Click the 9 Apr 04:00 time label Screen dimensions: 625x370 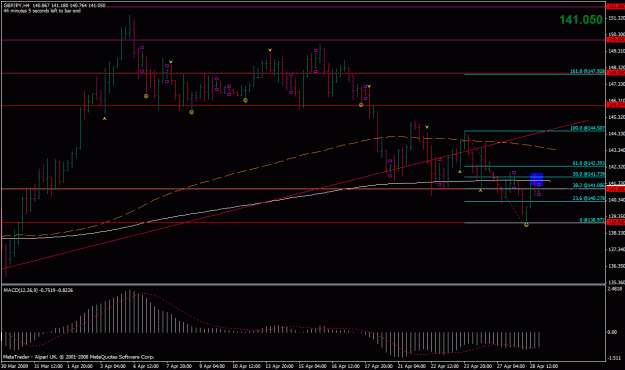pyautogui.click(x=212, y=366)
